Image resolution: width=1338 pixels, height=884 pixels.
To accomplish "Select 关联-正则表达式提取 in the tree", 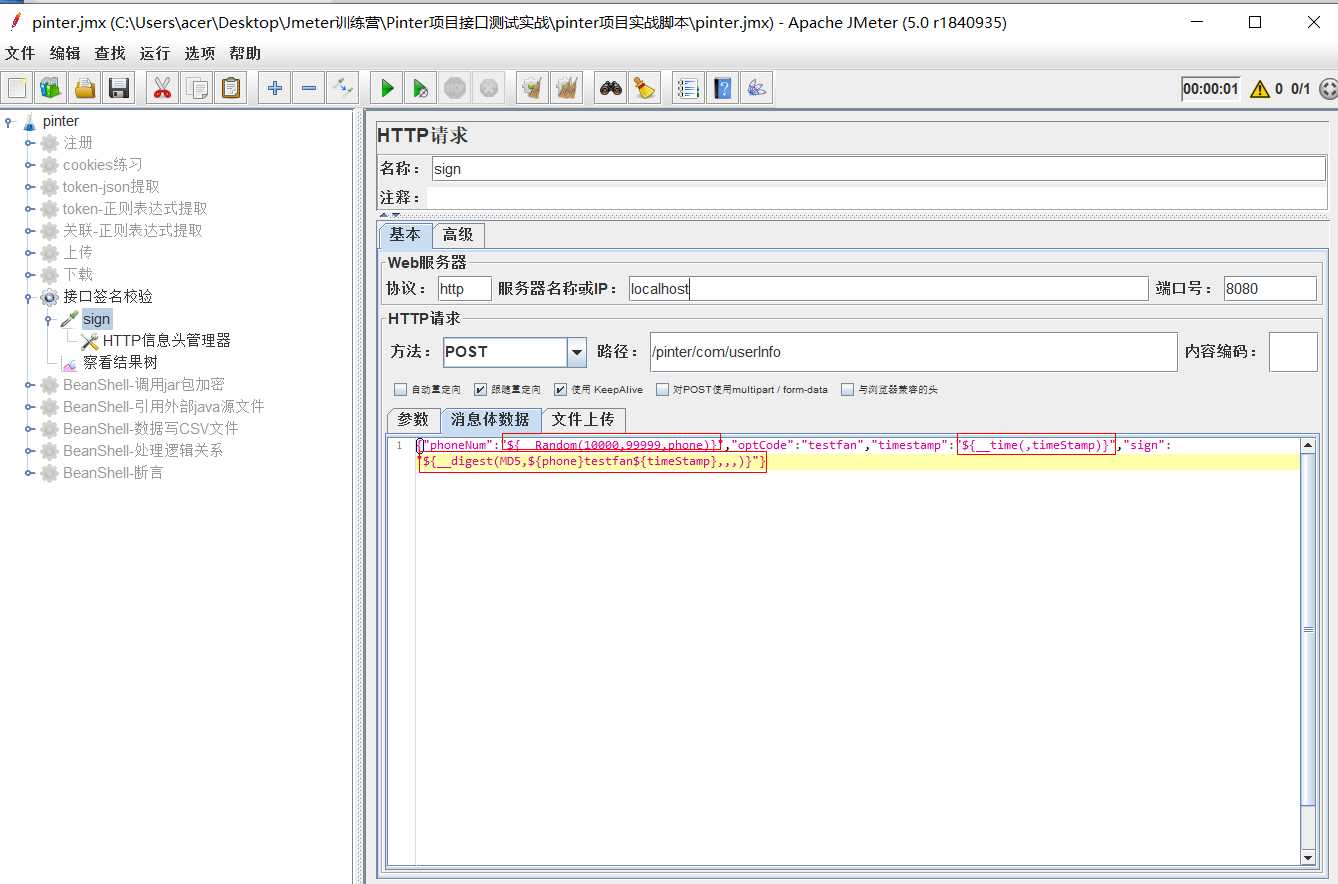I will coord(132,231).
